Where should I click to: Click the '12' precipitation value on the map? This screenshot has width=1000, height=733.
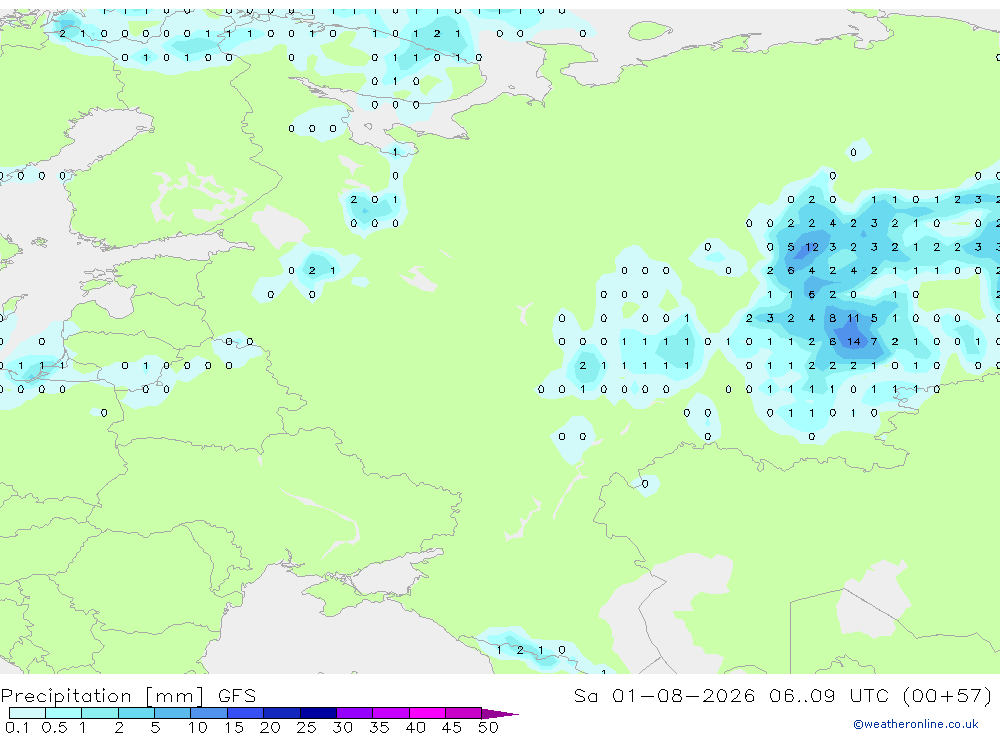[x=811, y=247]
